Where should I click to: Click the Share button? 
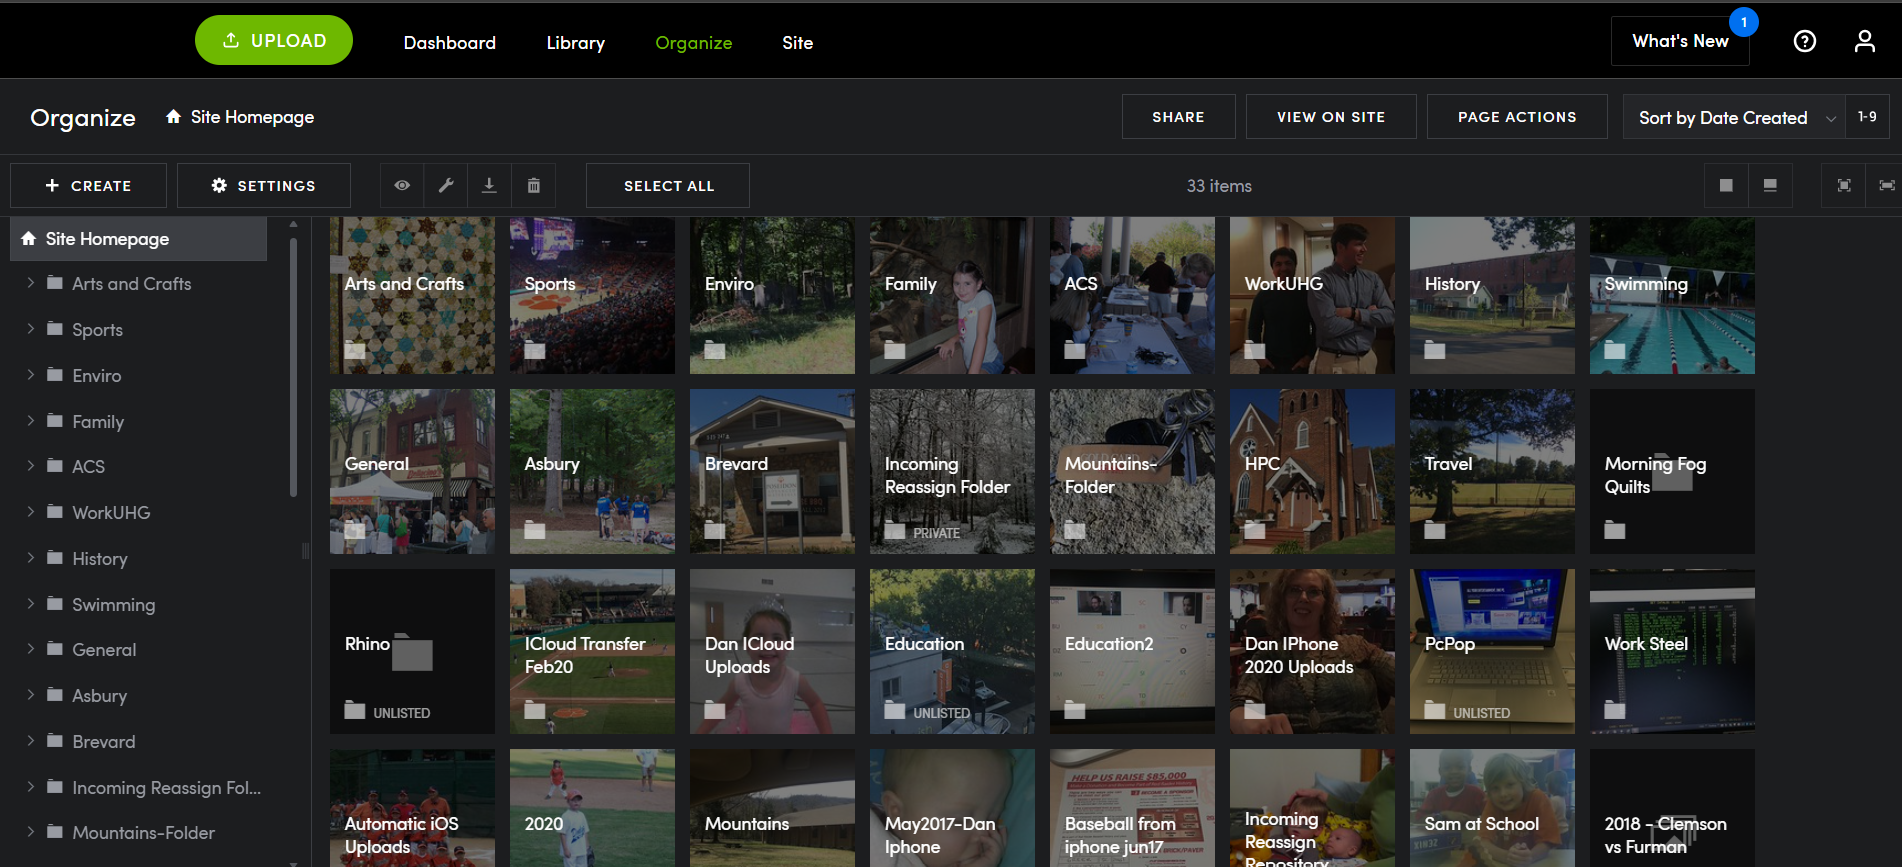click(1179, 117)
